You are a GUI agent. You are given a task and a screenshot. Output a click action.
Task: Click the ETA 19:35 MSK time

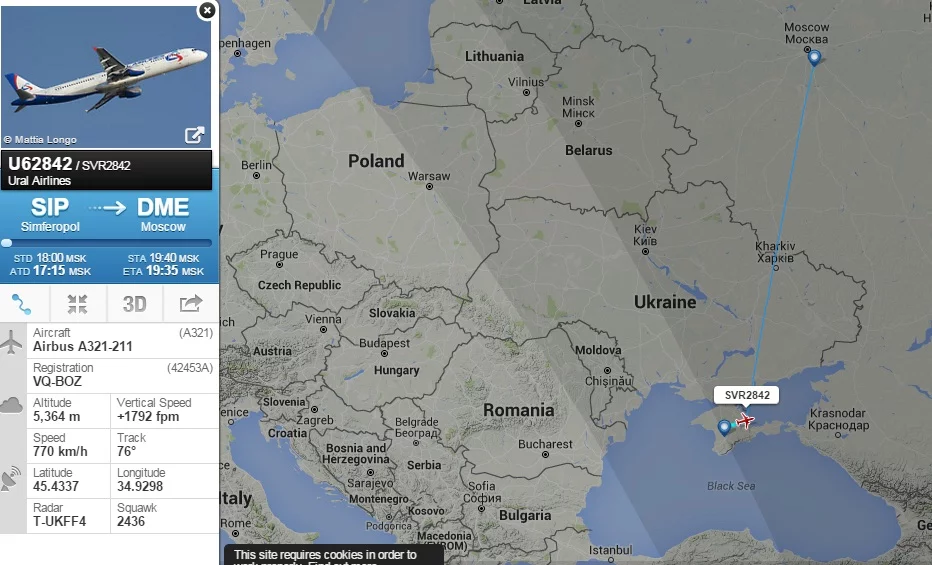coord(163,271)
